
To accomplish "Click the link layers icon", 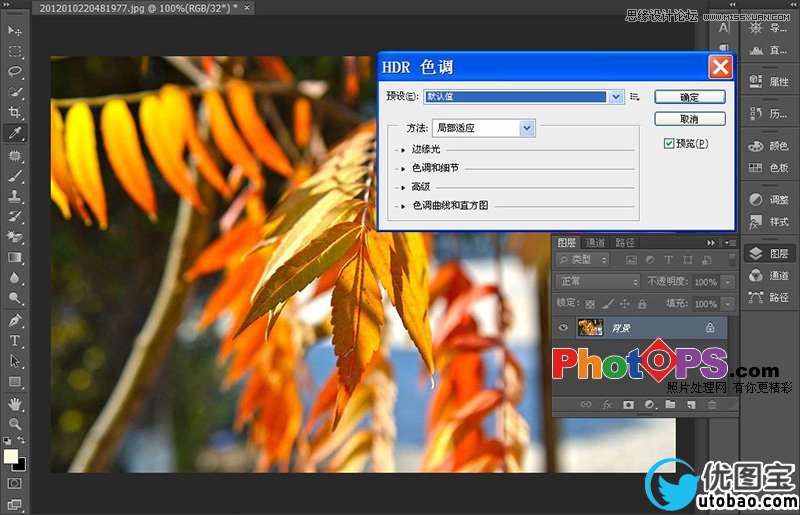I will point(586,405).
